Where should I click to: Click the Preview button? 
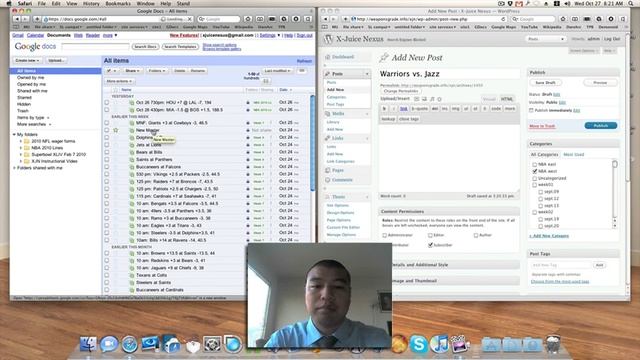(600, 82)
